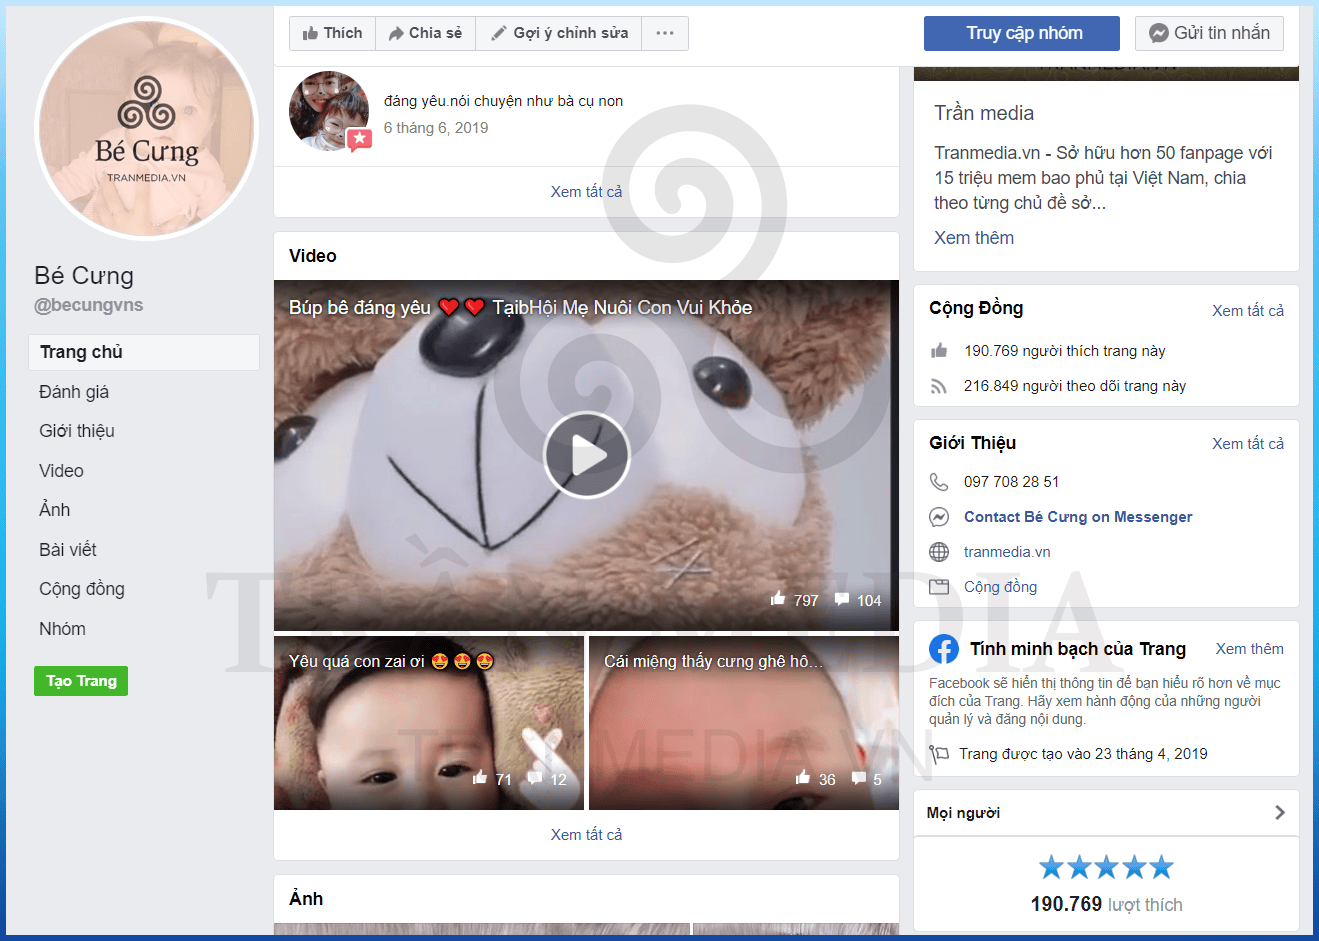
Task: Open Đánh giá in the sidebar
Action: point(74,392)
